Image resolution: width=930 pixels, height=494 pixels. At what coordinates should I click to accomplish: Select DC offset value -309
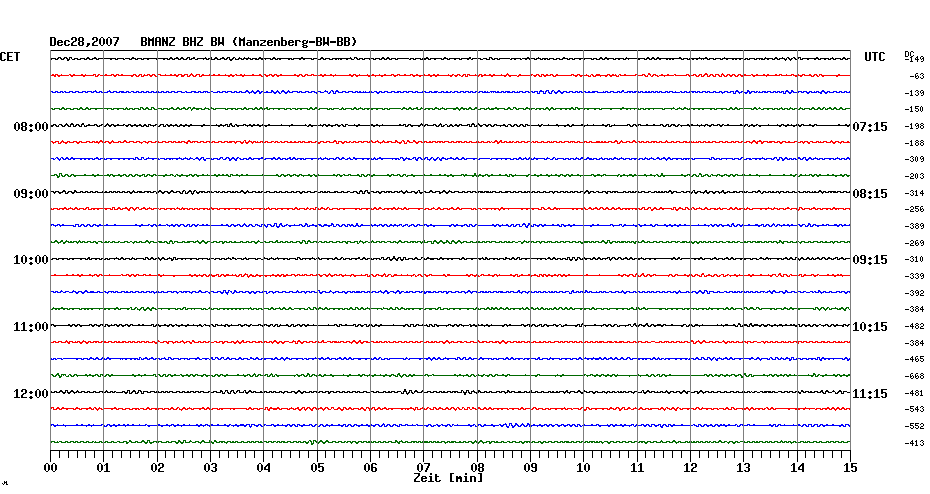914,160
